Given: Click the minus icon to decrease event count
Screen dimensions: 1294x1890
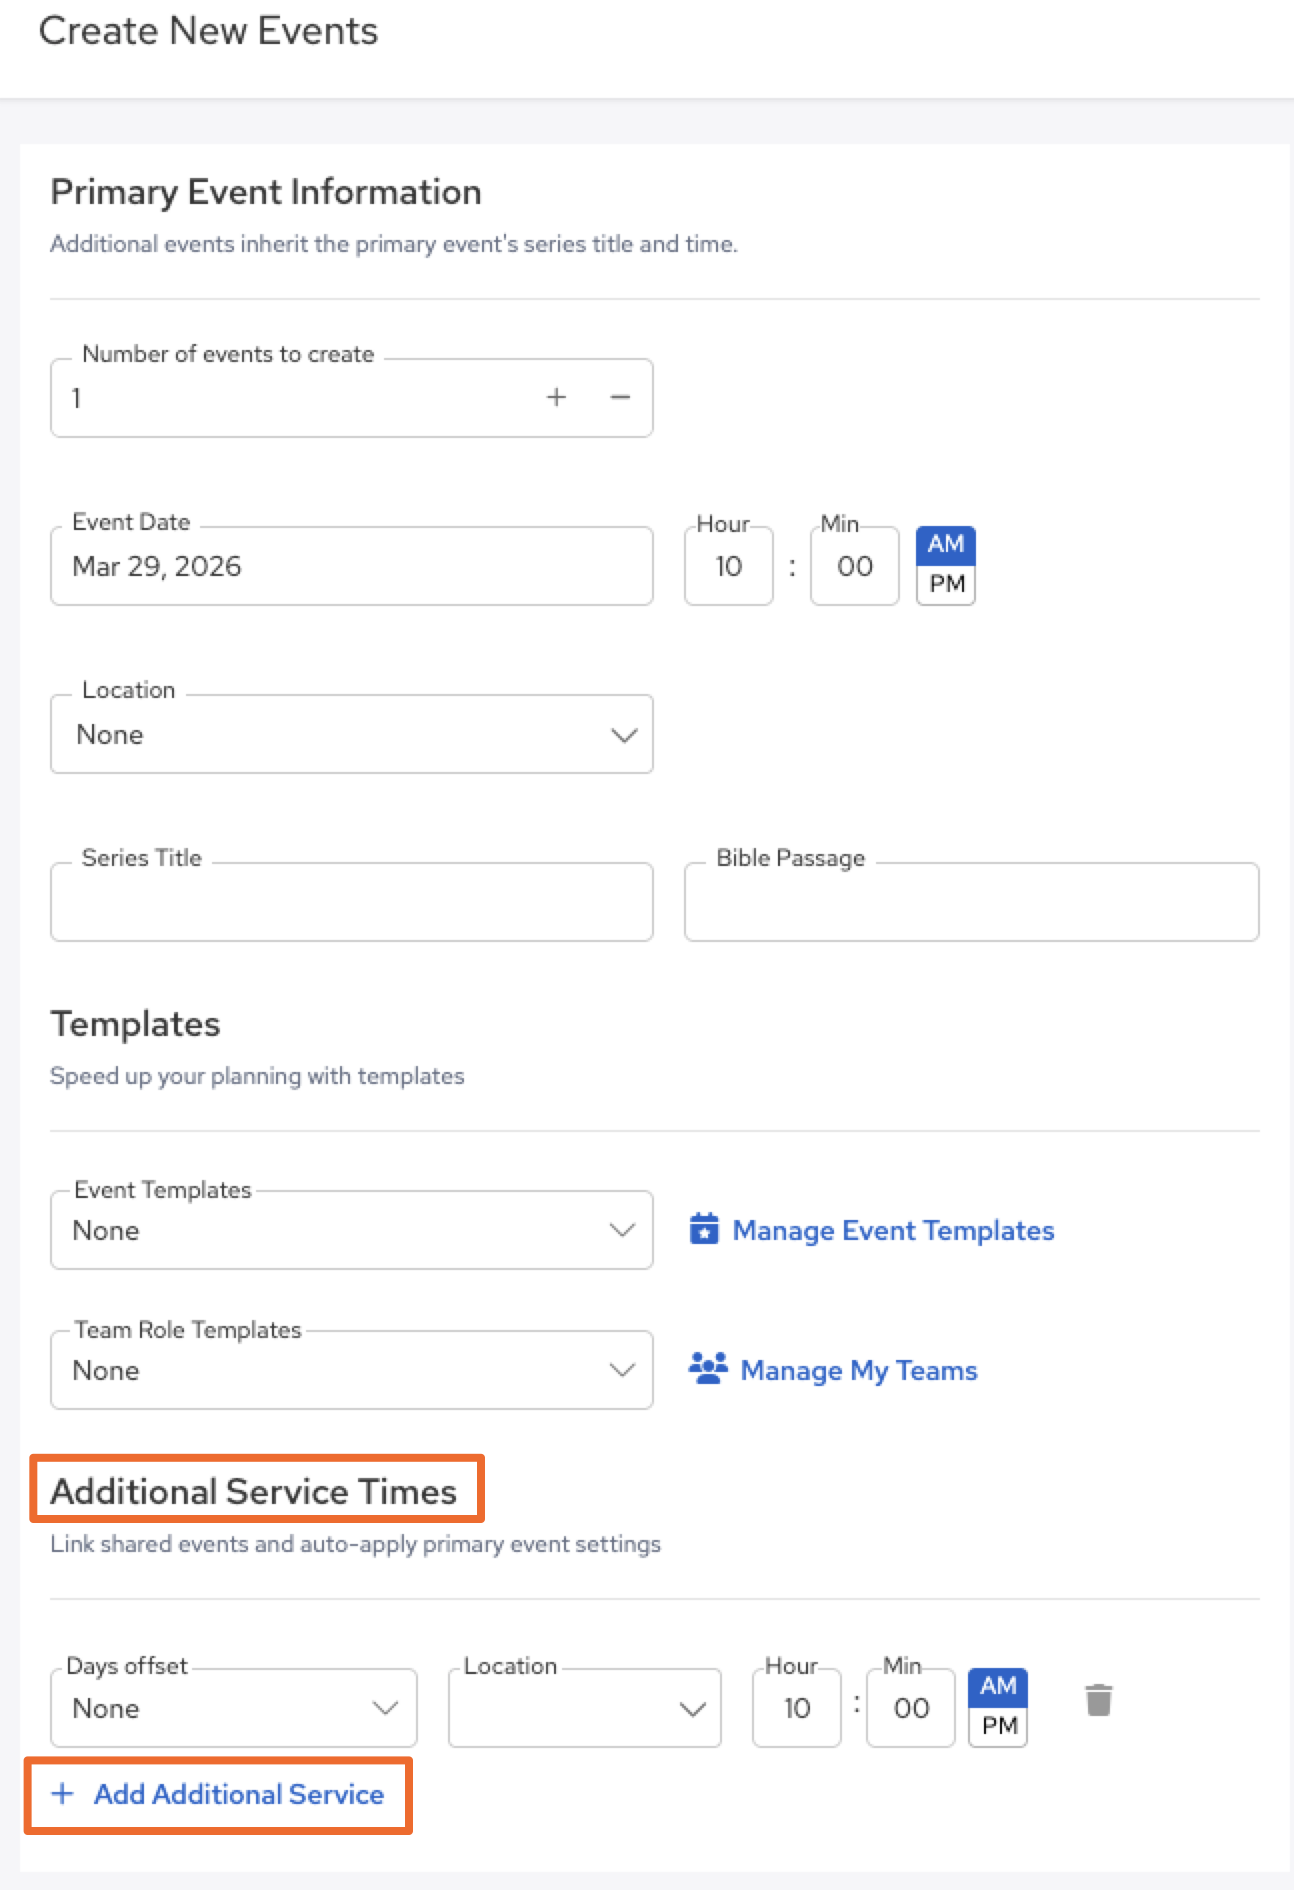Looking at the screenshot, I should (620, 397).
